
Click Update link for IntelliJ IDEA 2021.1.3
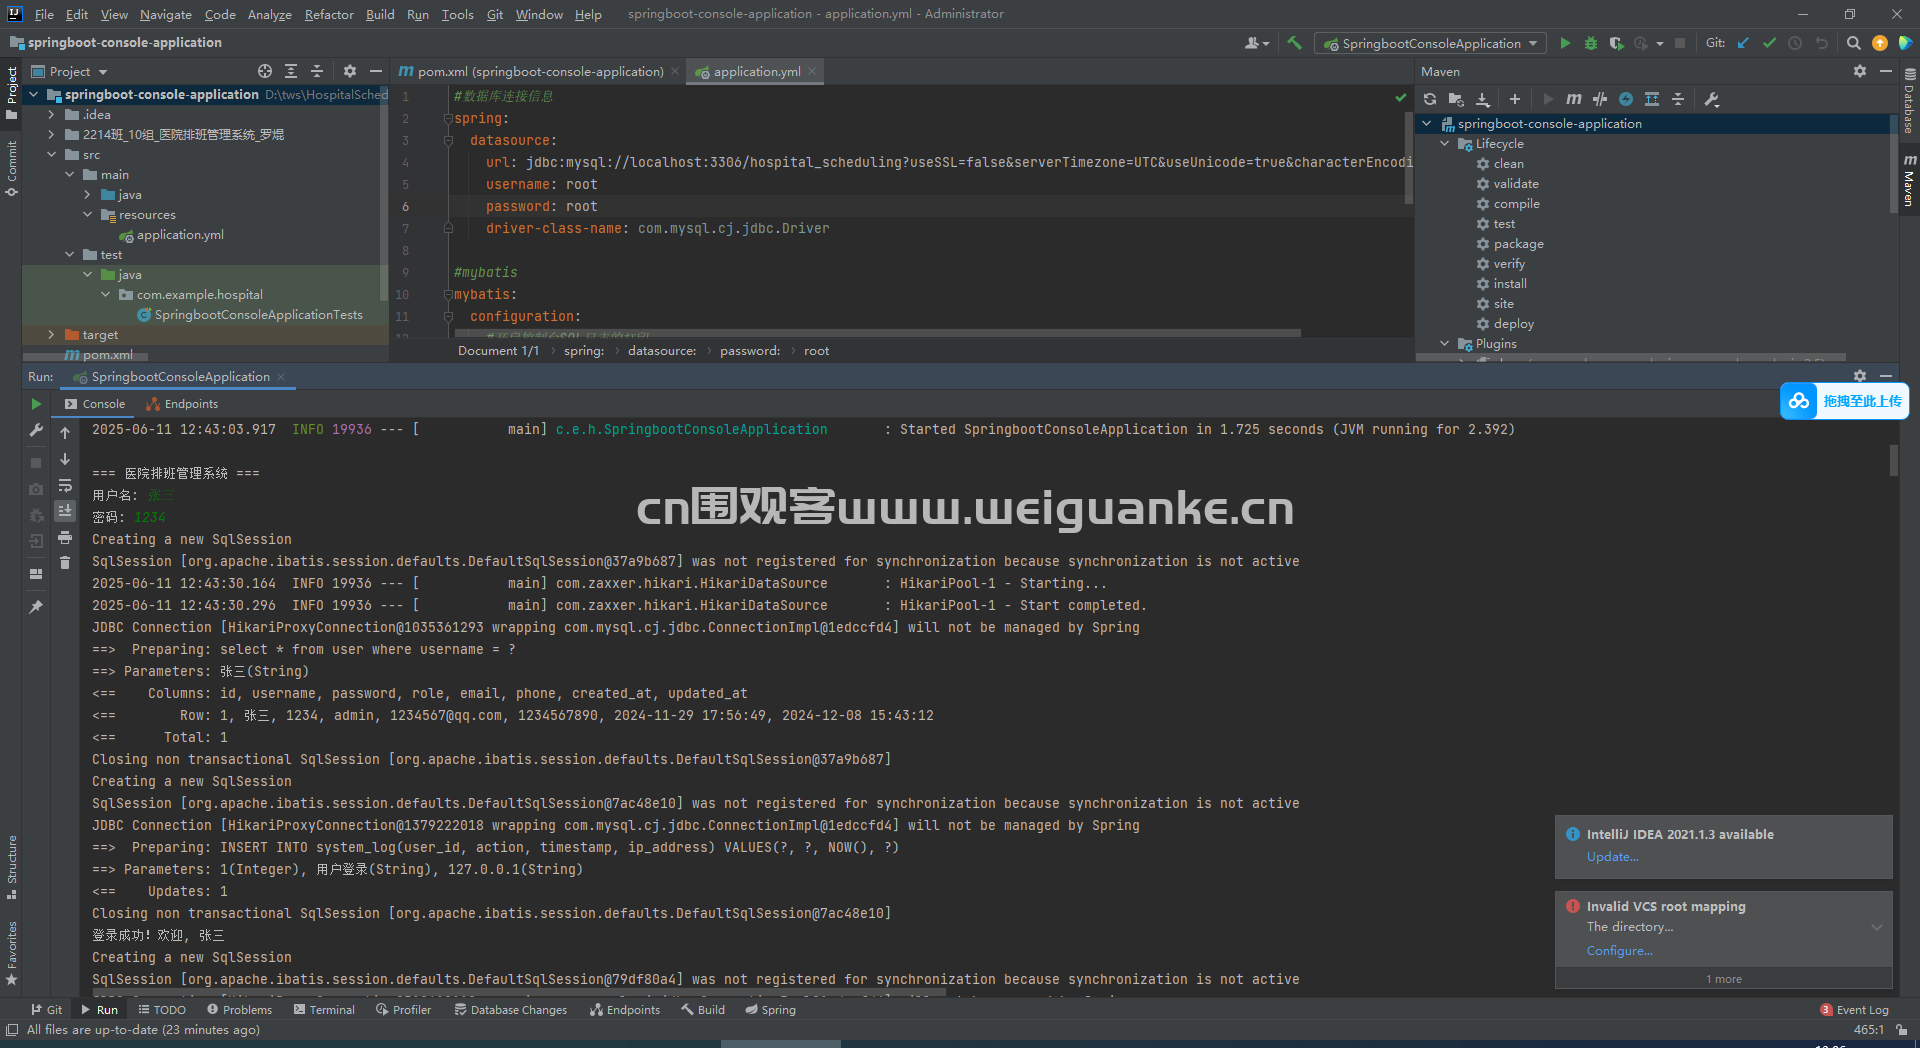(1612, 857)
